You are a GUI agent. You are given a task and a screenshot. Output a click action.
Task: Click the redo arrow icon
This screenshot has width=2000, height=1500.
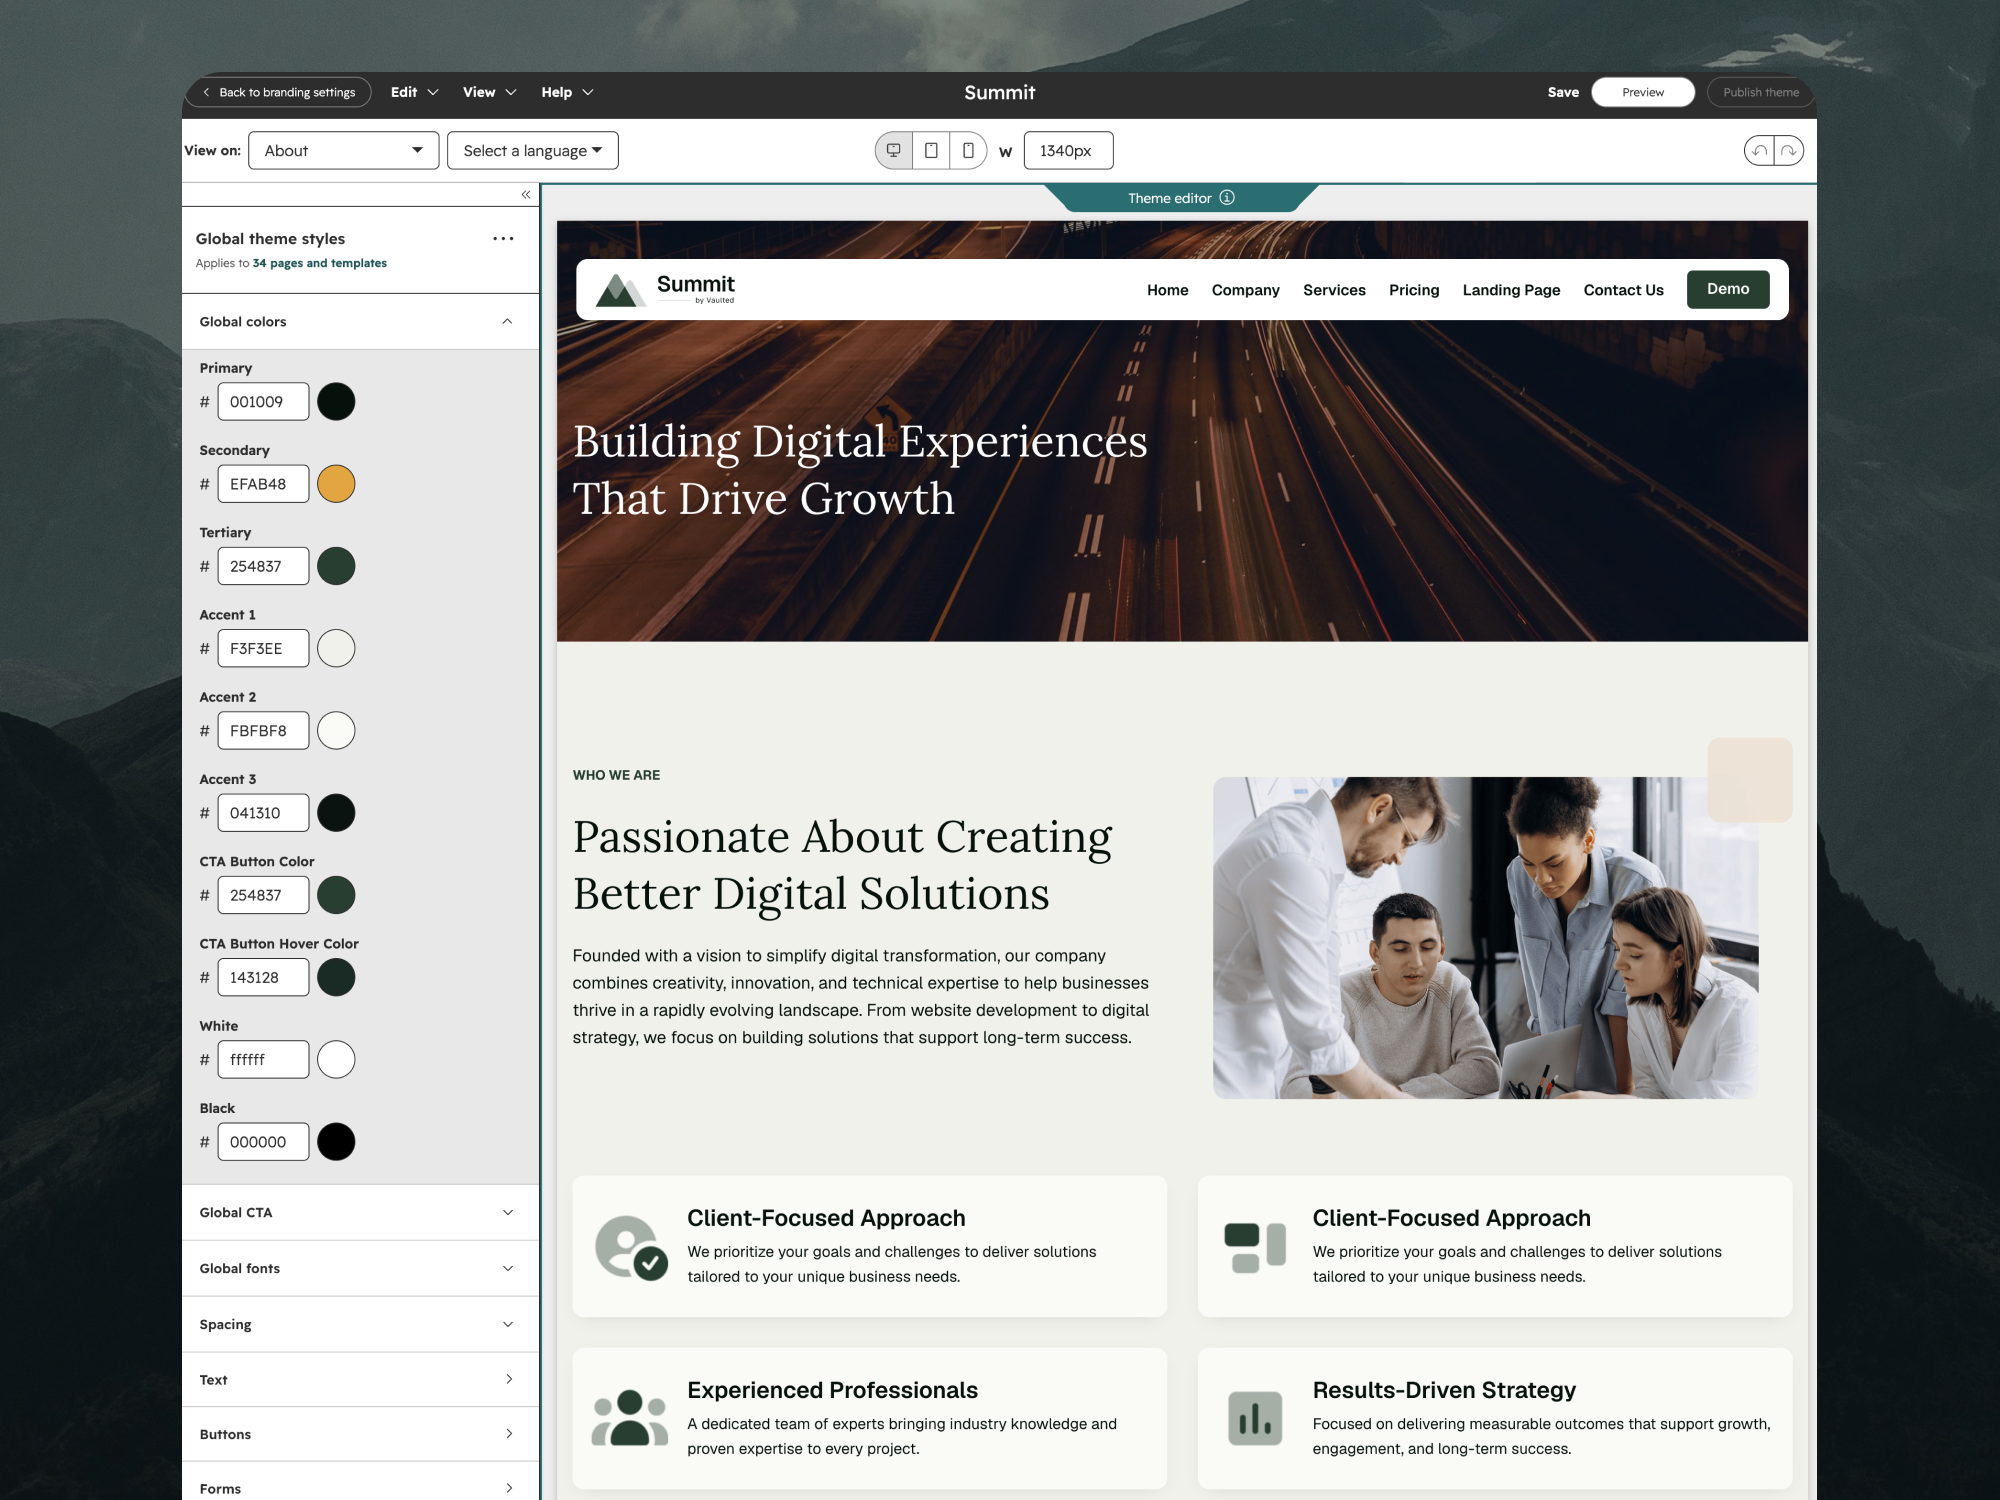tap(1789, 151)
